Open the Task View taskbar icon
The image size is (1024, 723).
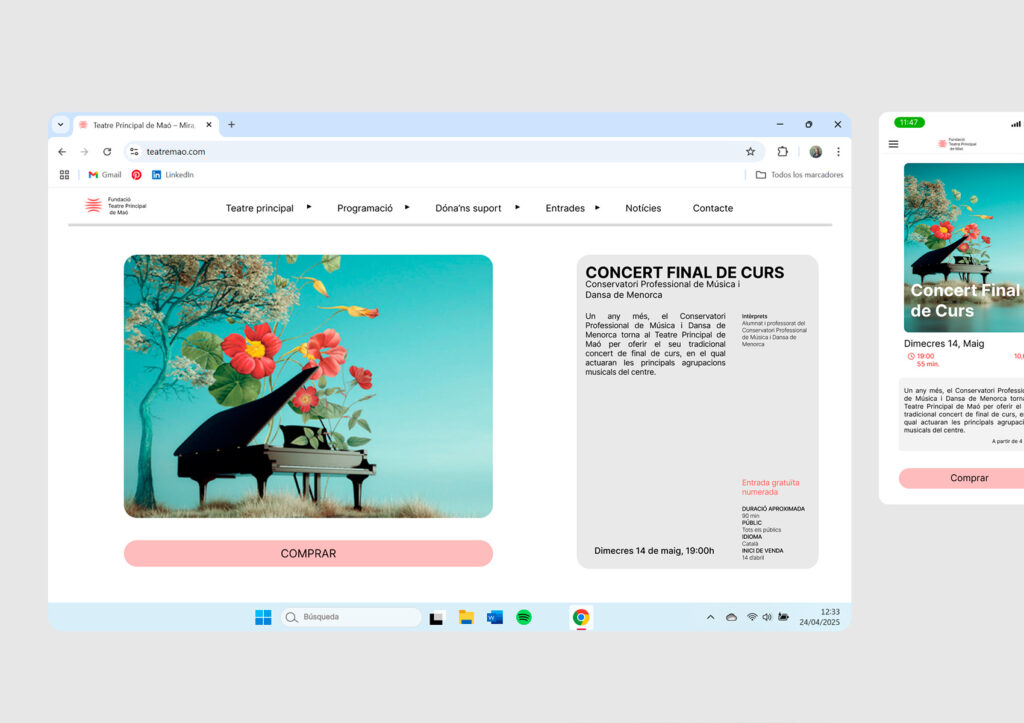pyautogui.click(x=437, y=617)
